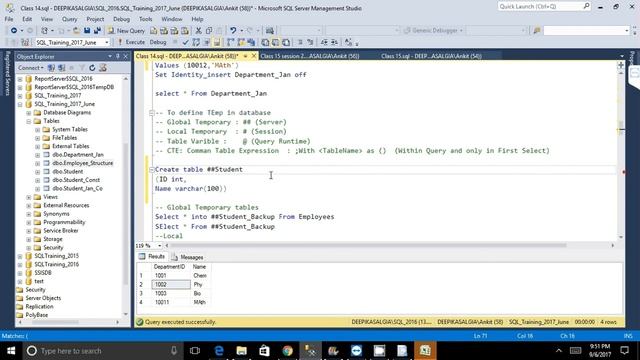Click the Display estimated execution plan icon

tap(196, 42)
